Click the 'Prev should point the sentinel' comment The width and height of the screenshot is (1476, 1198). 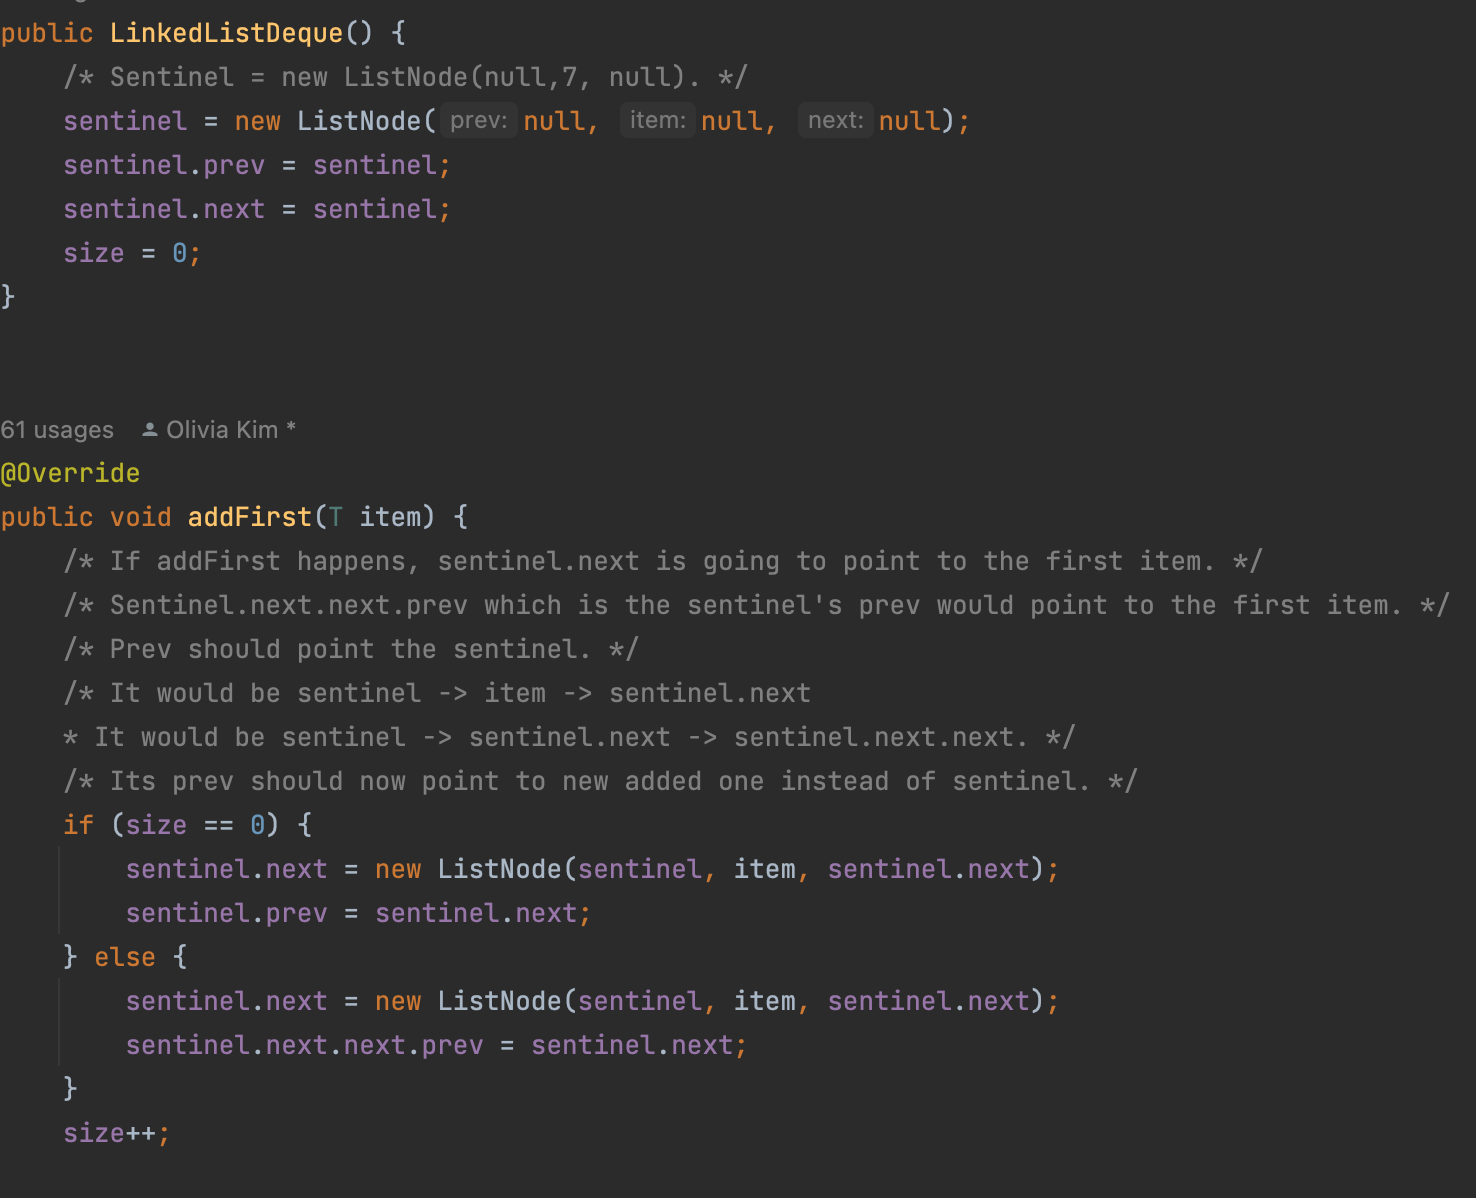point(350,649)
